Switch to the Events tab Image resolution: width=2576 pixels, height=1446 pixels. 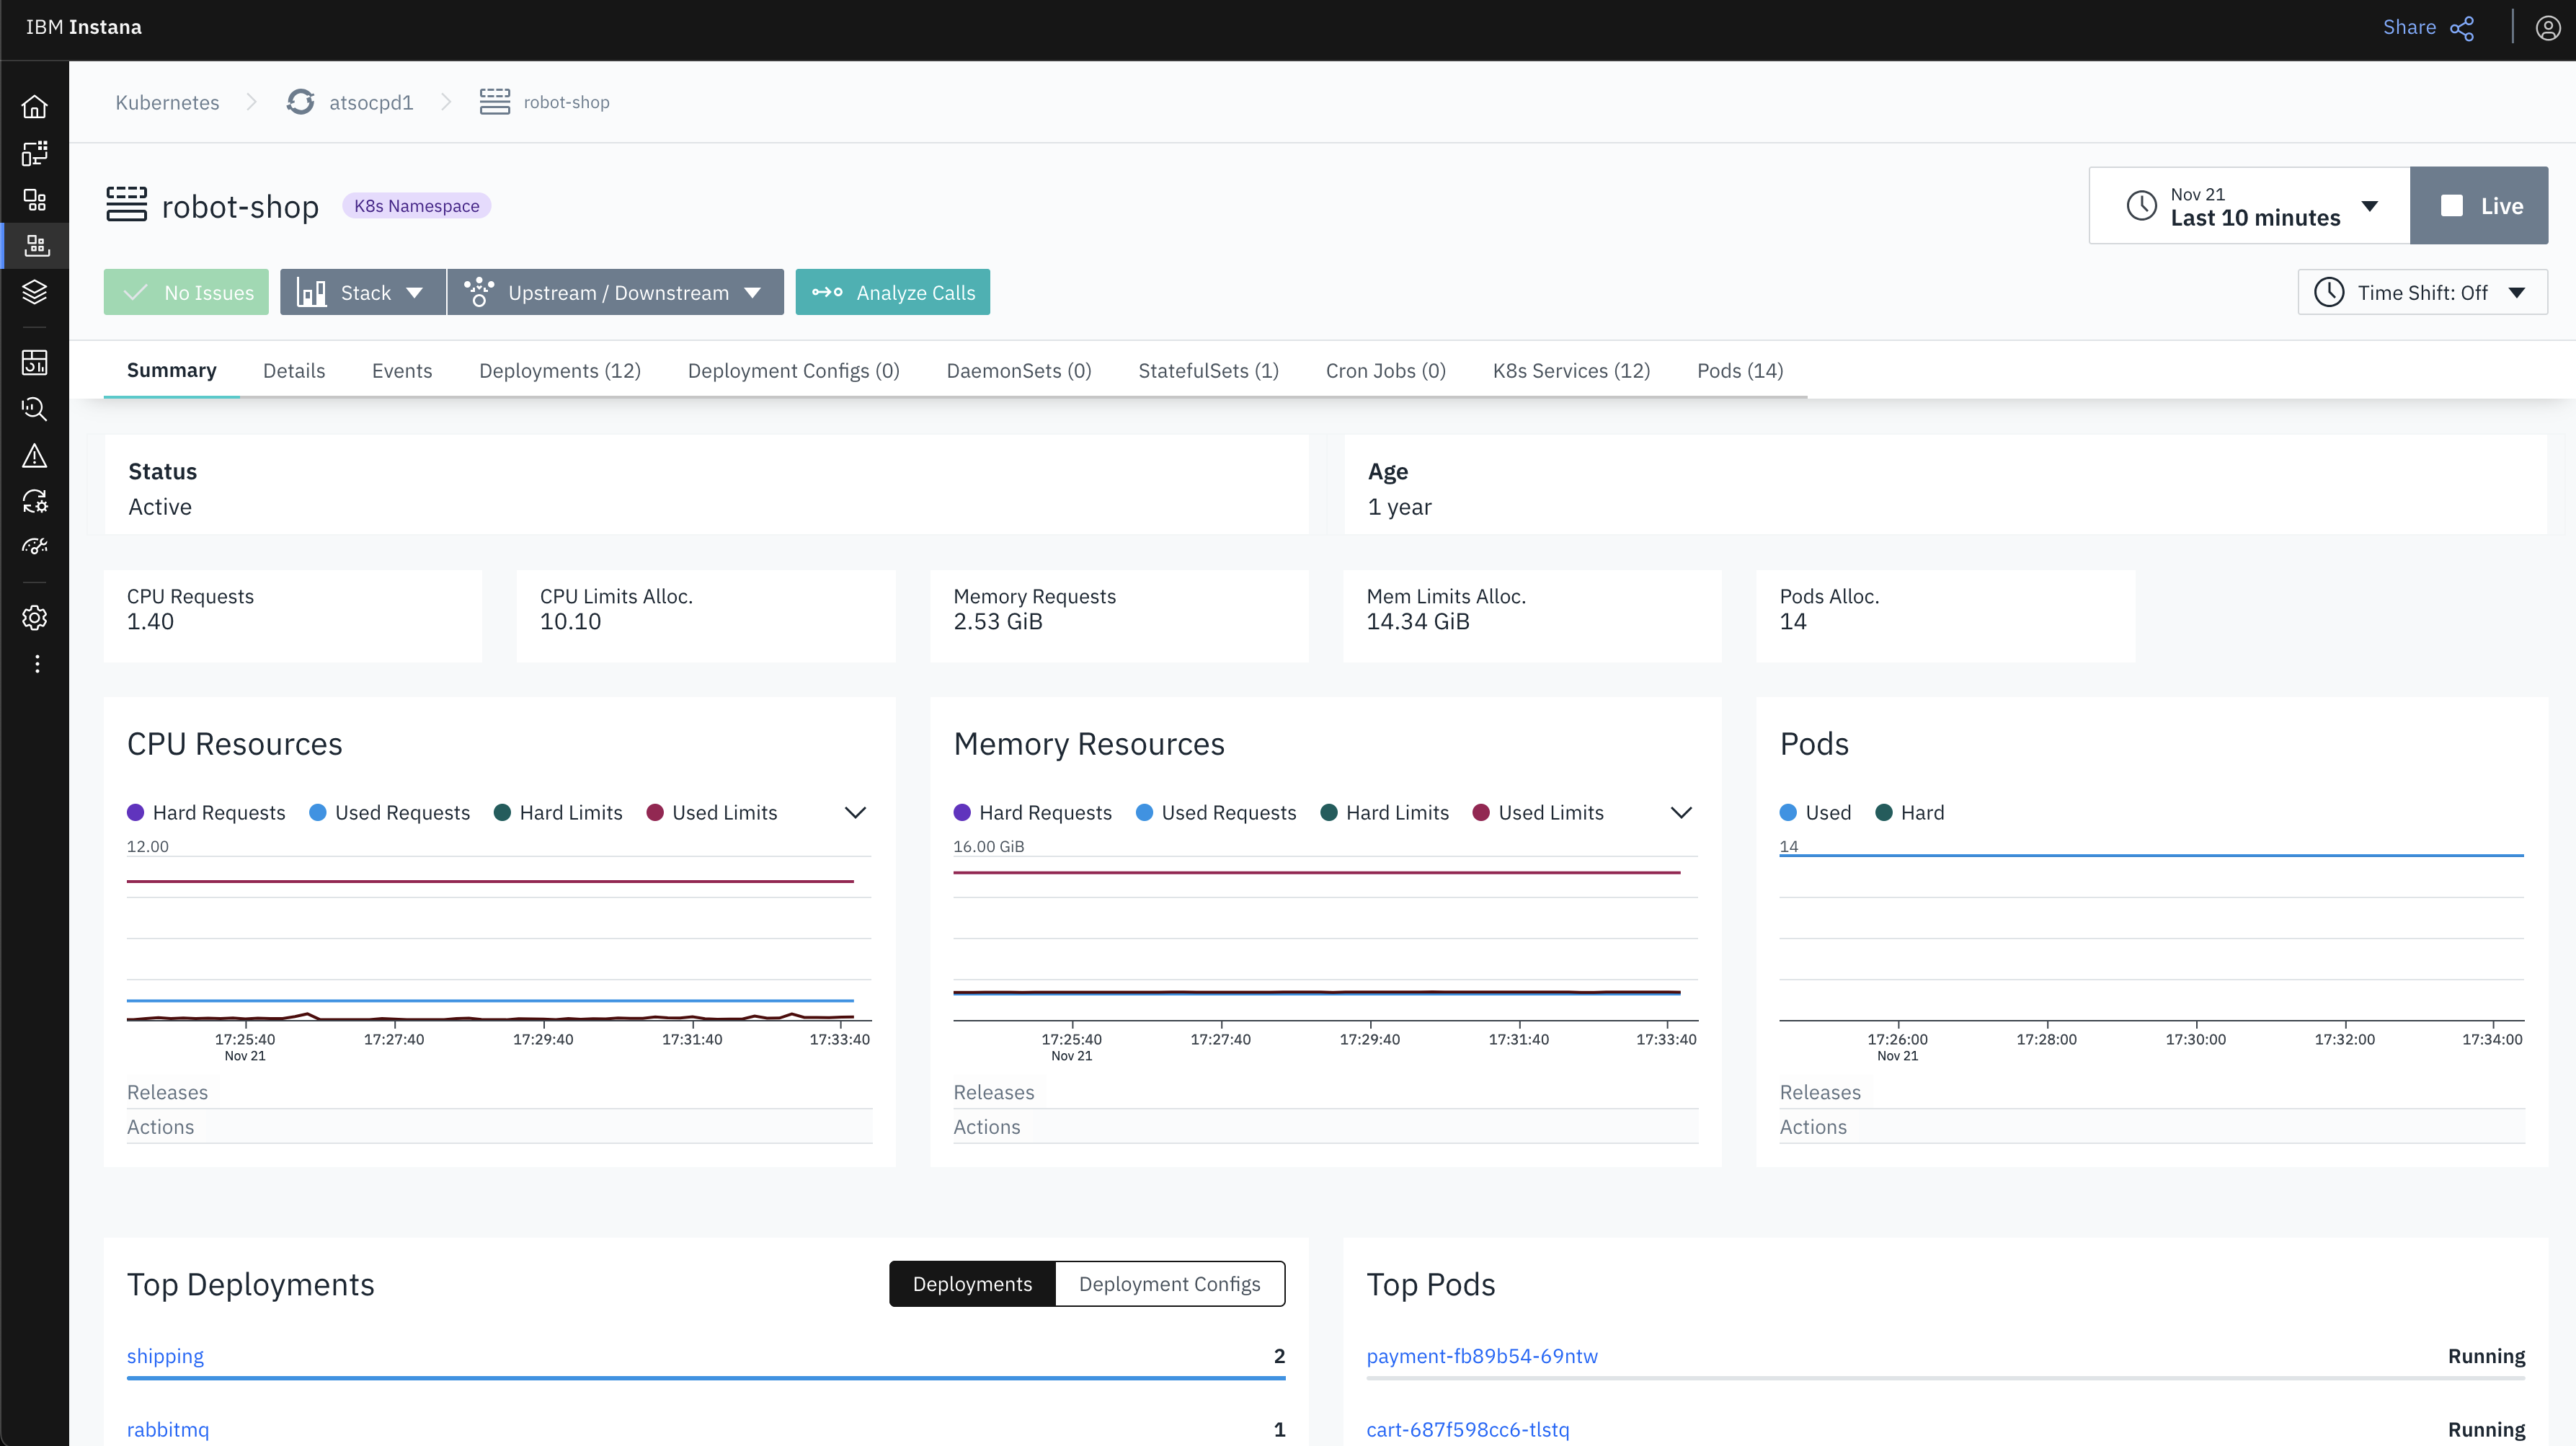coord(402,370)
